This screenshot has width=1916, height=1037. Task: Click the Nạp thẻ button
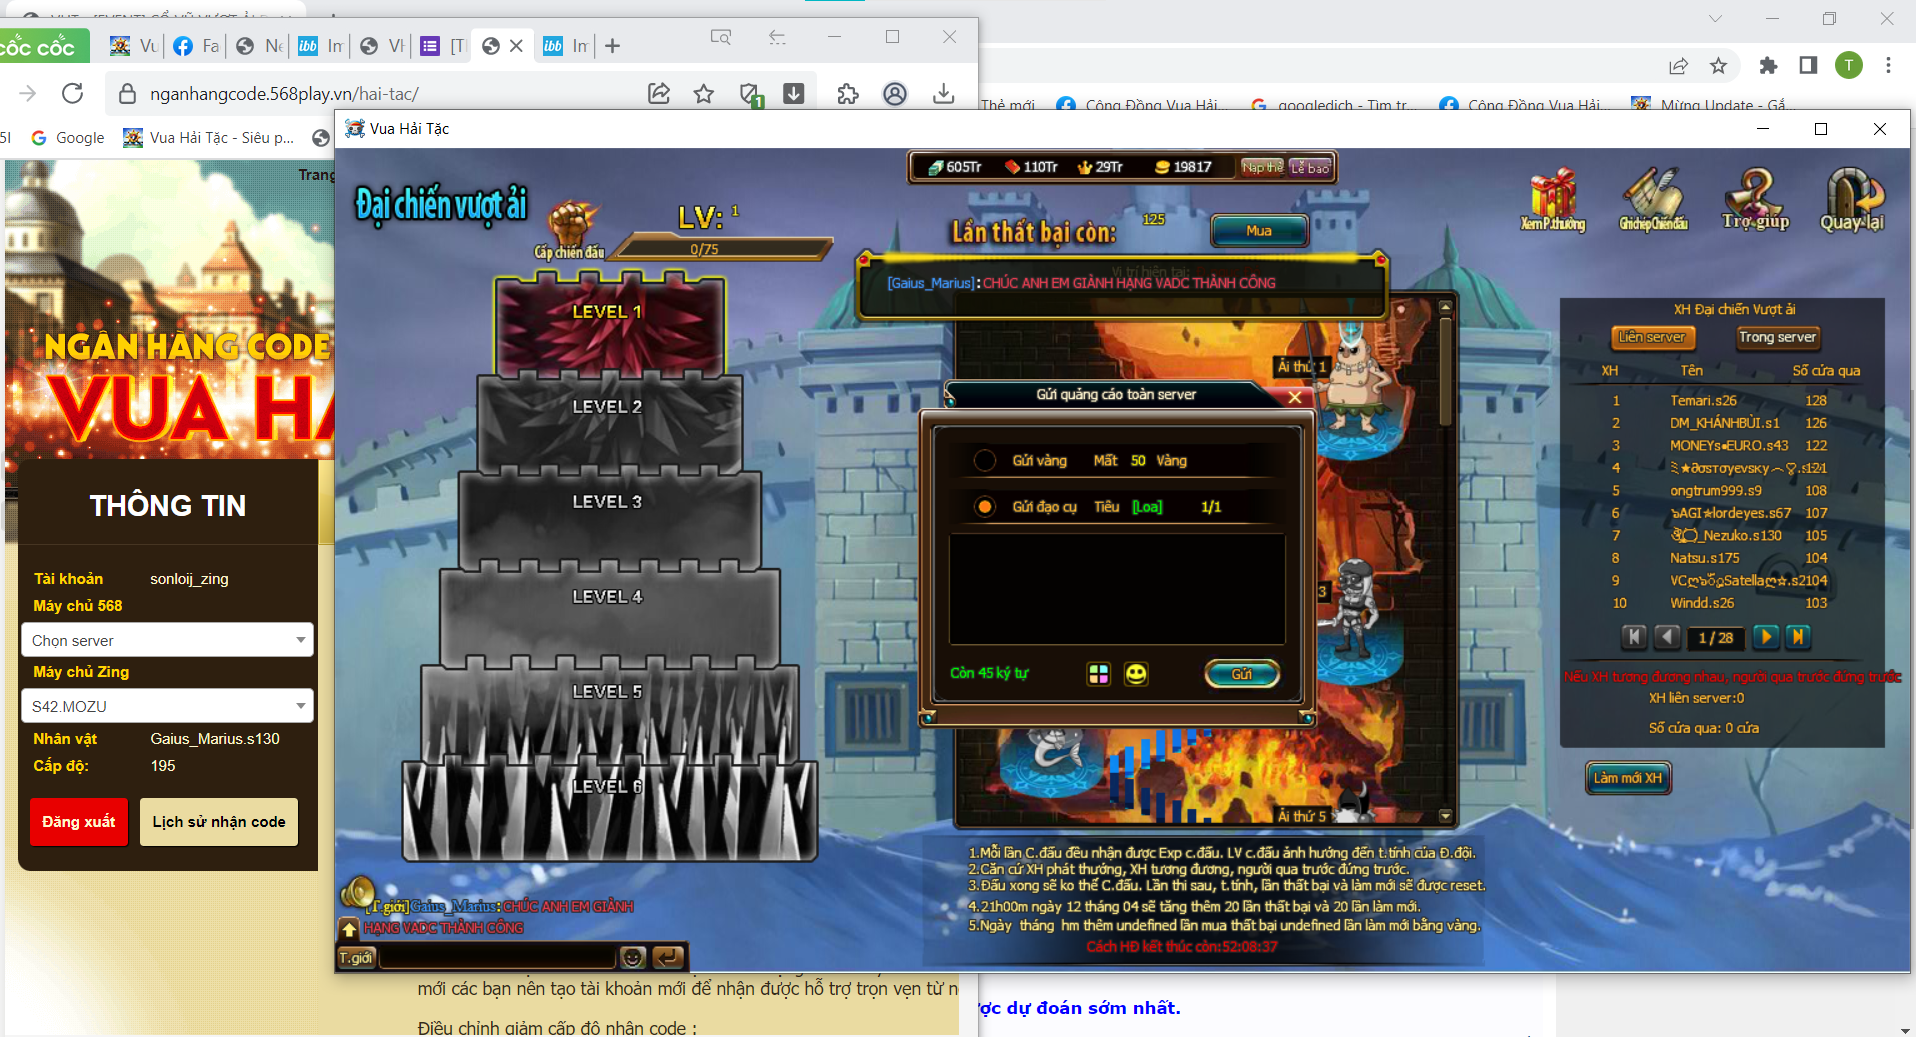click(x=1262, y=167)
